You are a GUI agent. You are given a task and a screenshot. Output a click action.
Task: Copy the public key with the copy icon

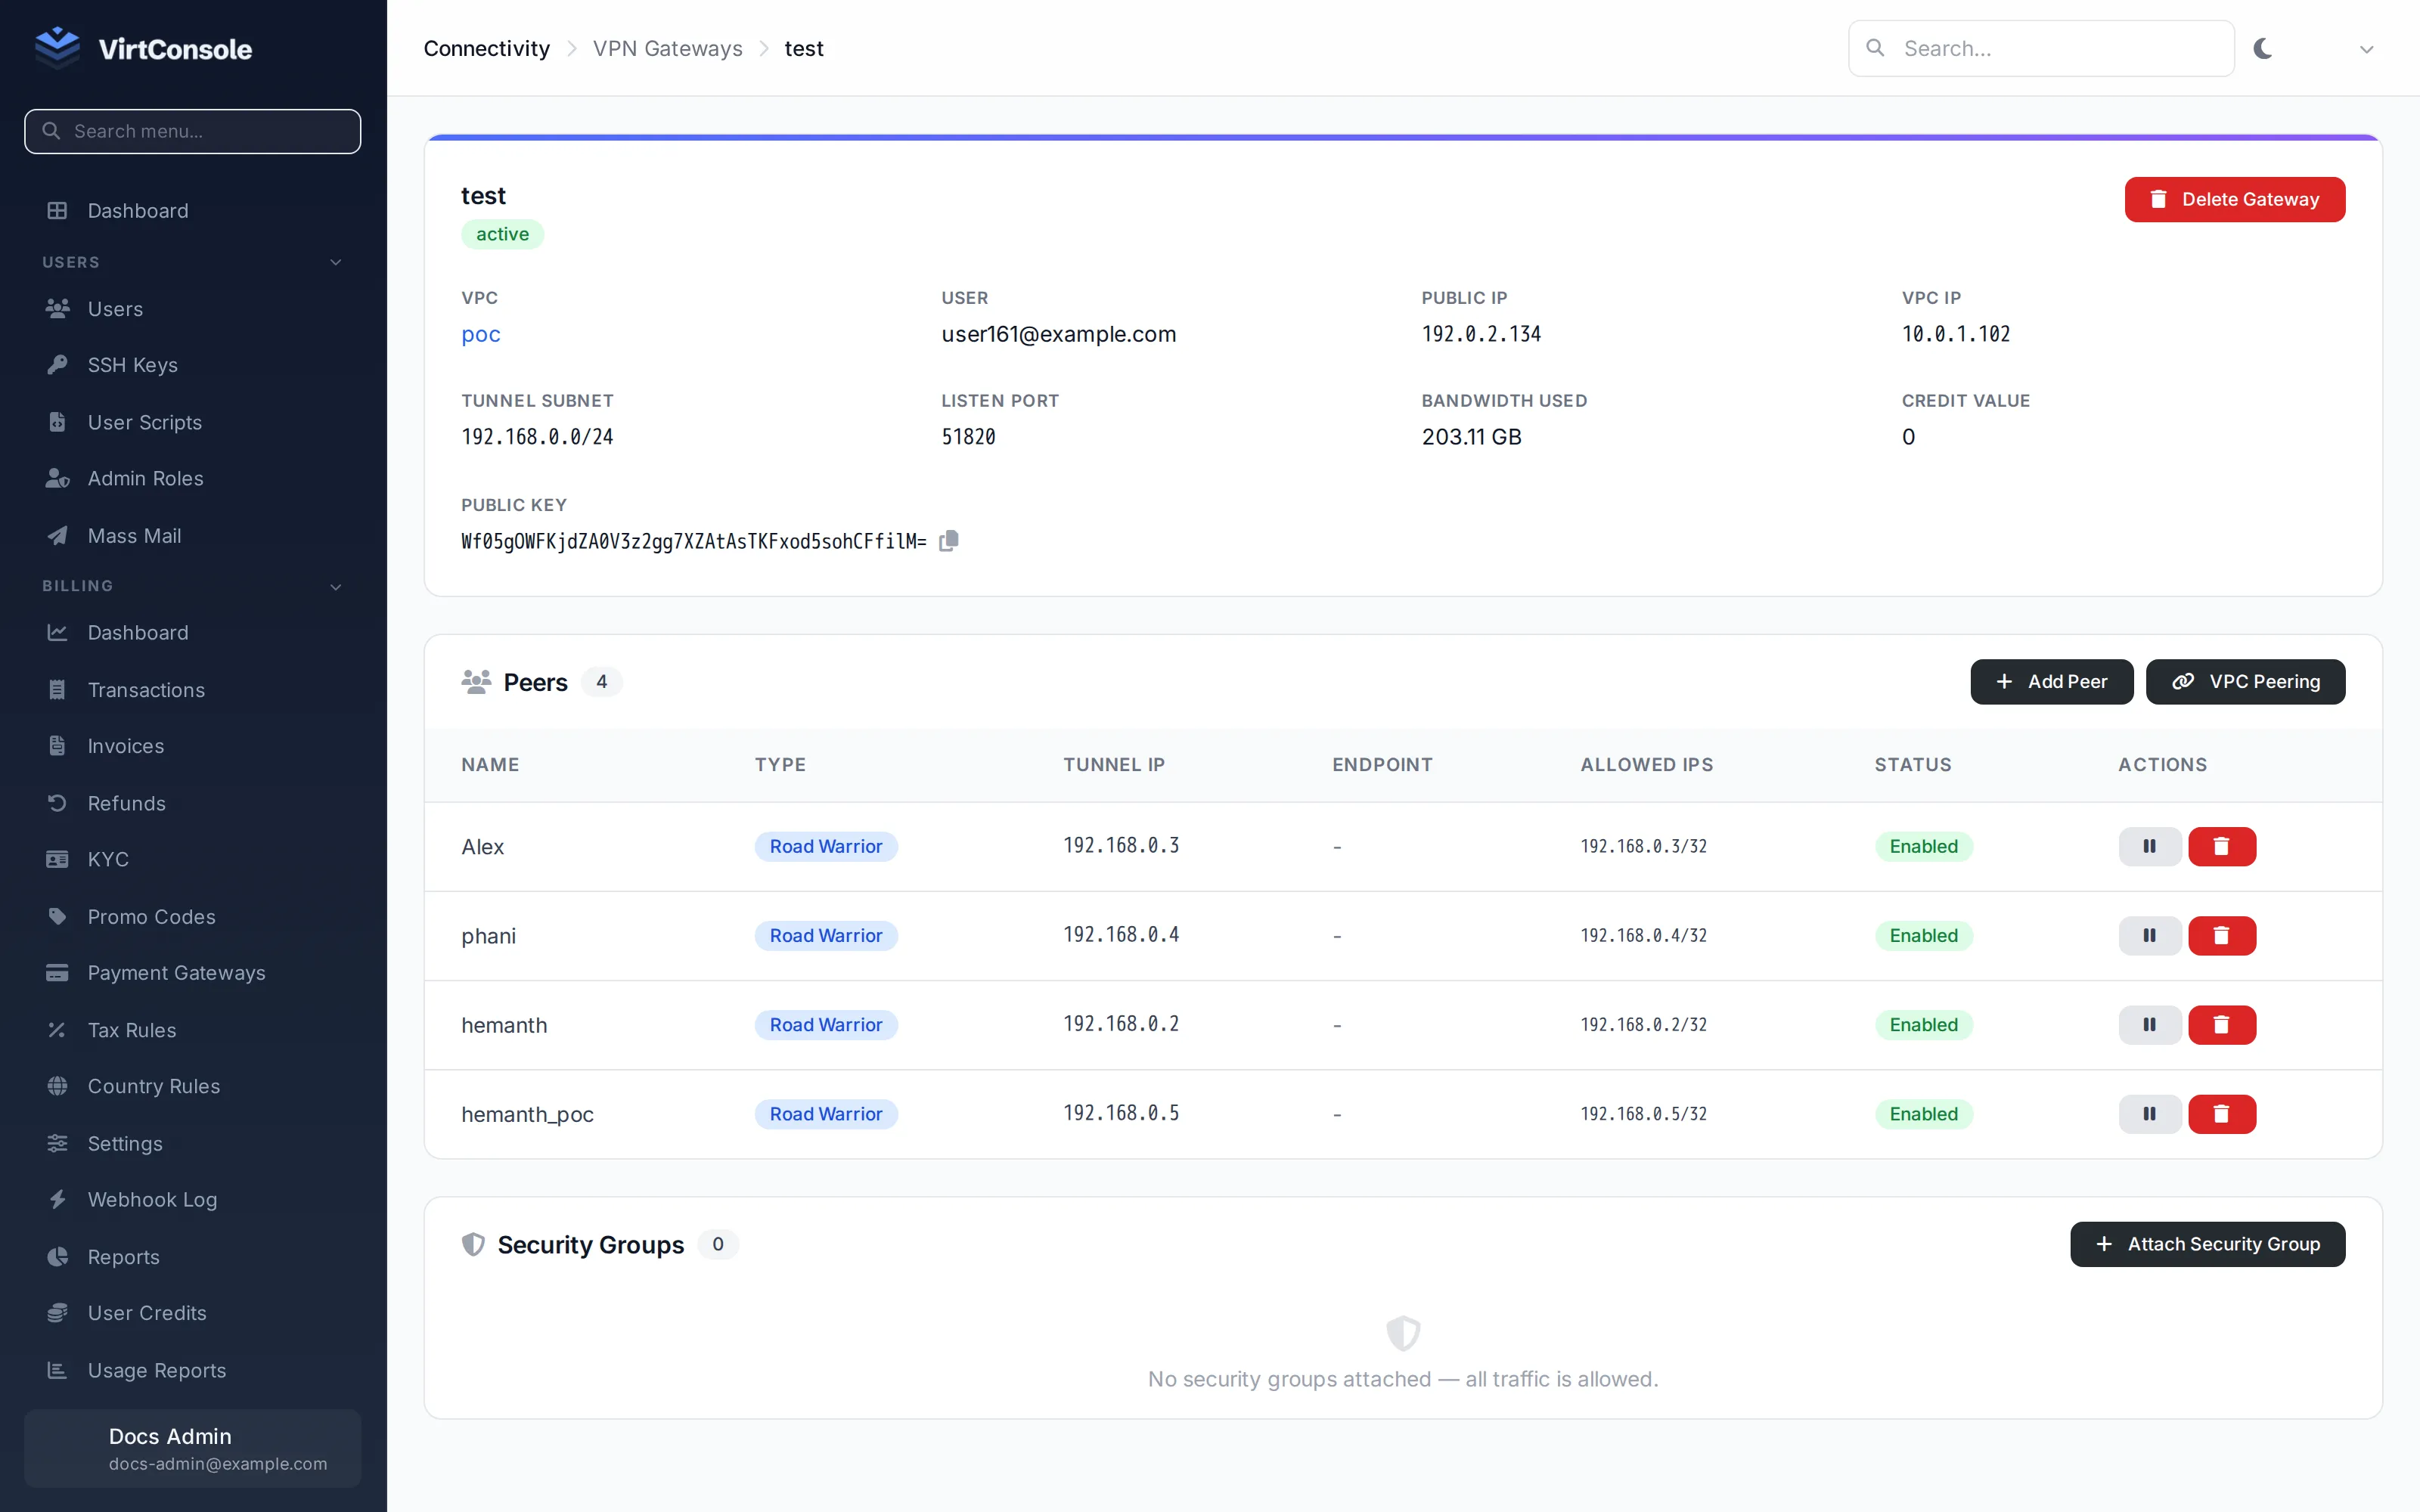tap(948, 541)
